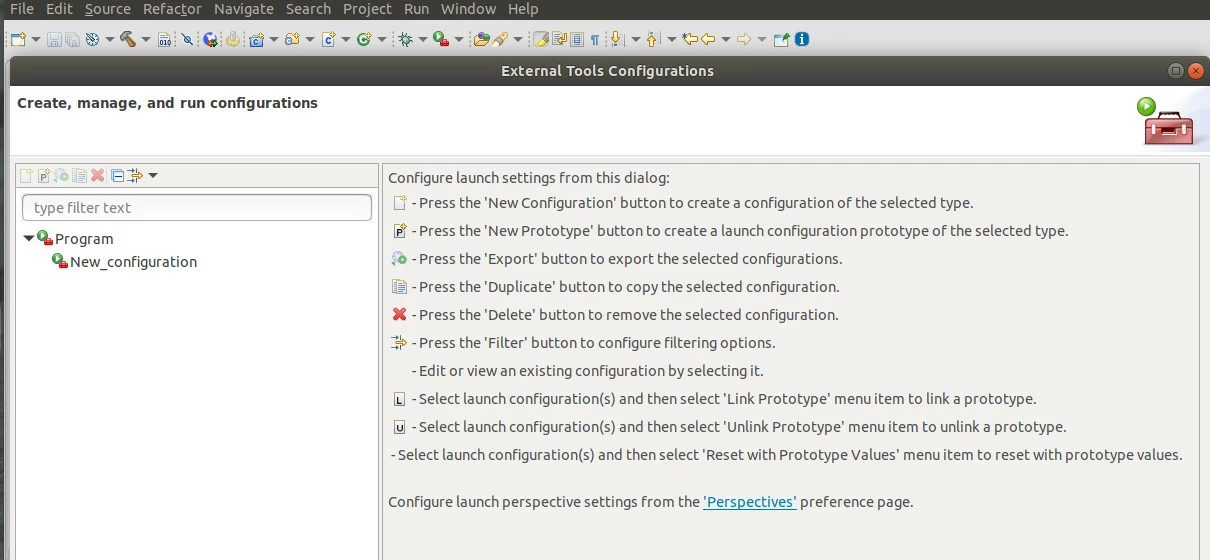The height and width of the screenshot is (560, 1210).
Task: Open the dropdown beside the build hammer
Action: point(146,40)
